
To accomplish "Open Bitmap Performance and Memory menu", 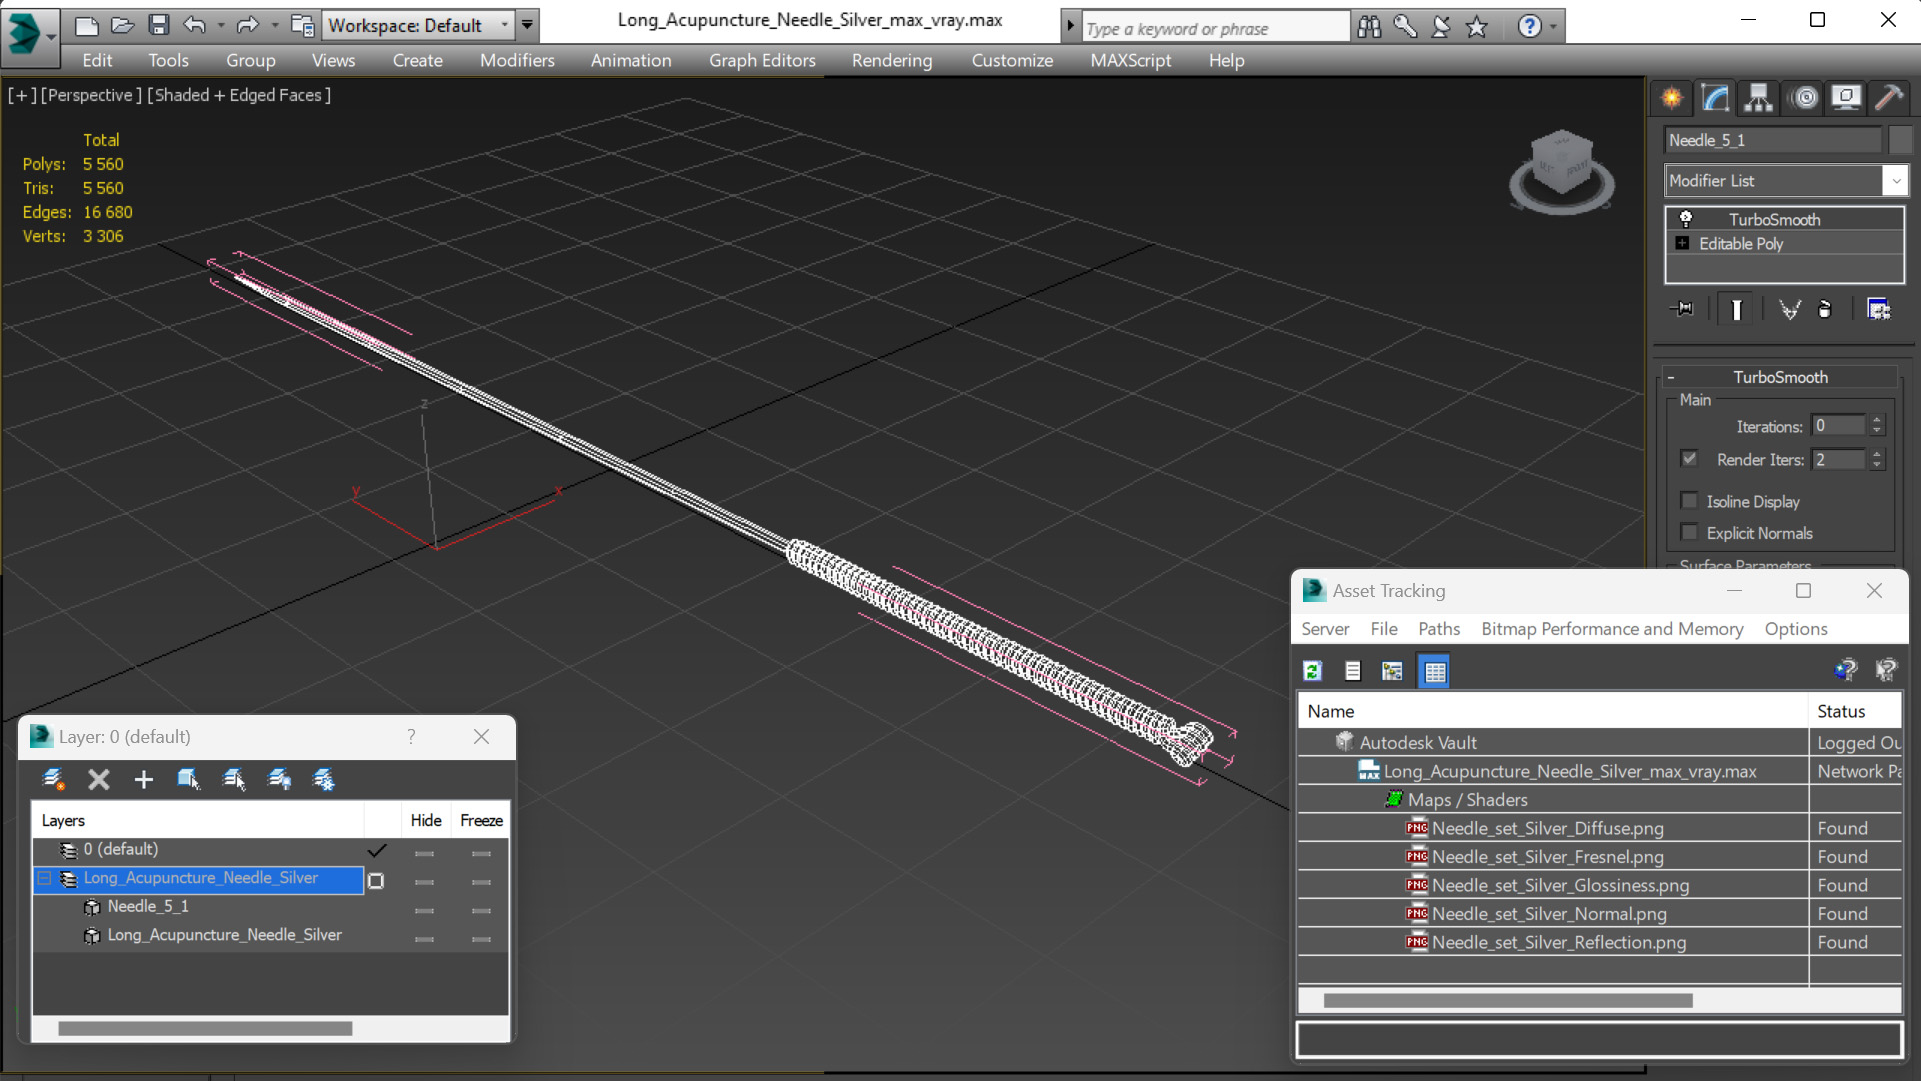I will 1612,629.
